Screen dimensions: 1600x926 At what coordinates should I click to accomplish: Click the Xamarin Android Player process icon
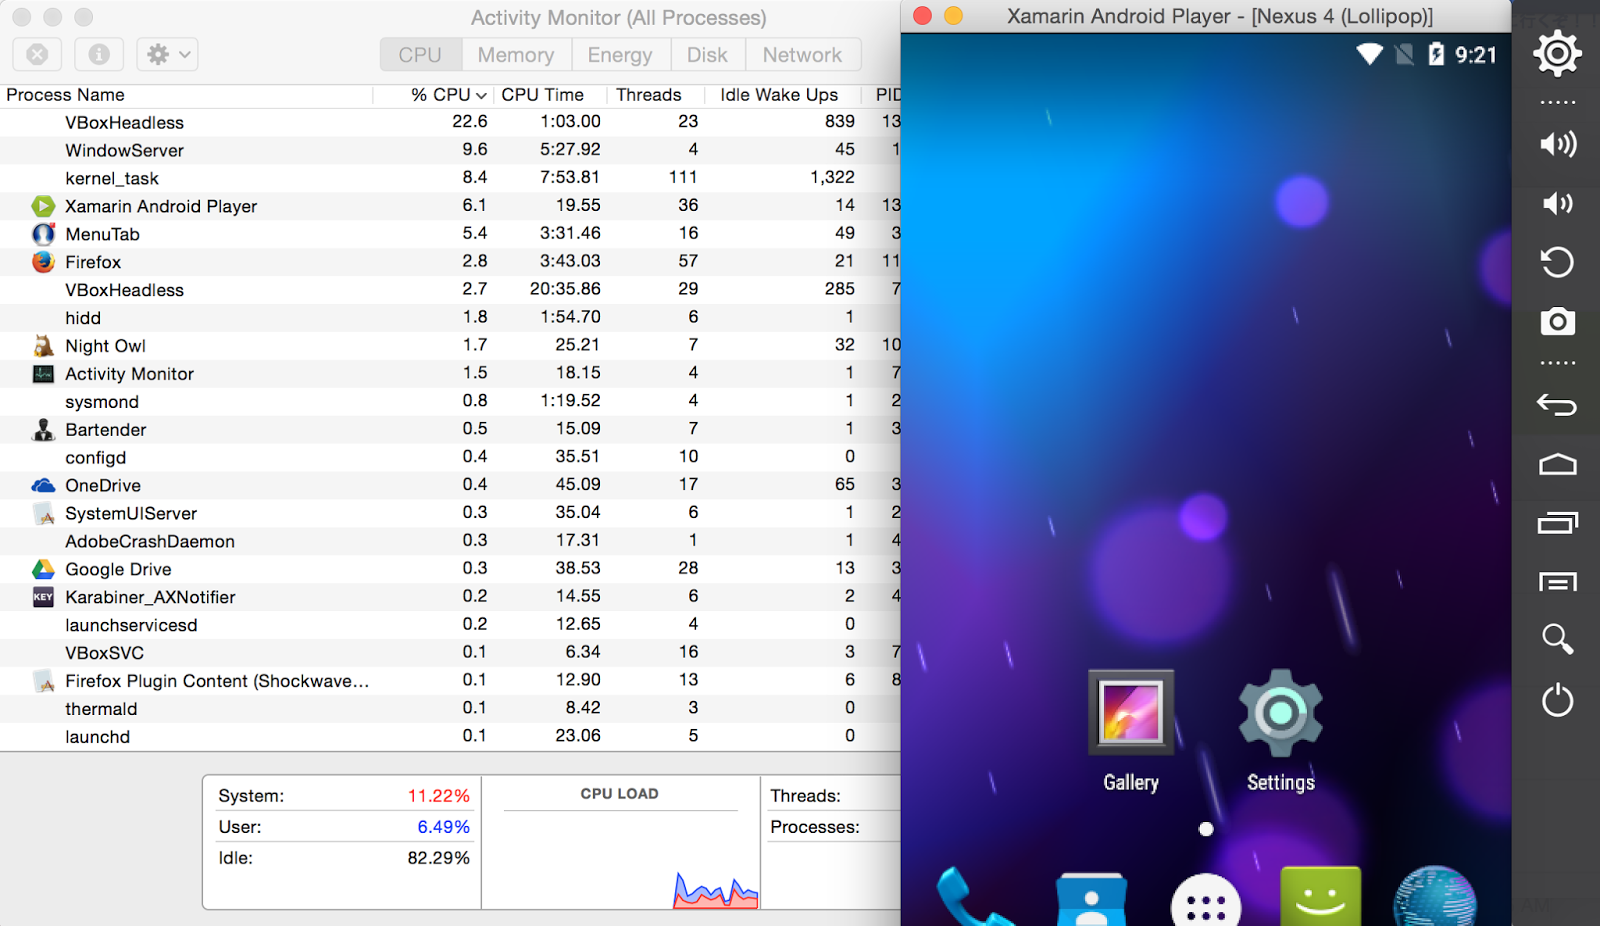[43, 206]
